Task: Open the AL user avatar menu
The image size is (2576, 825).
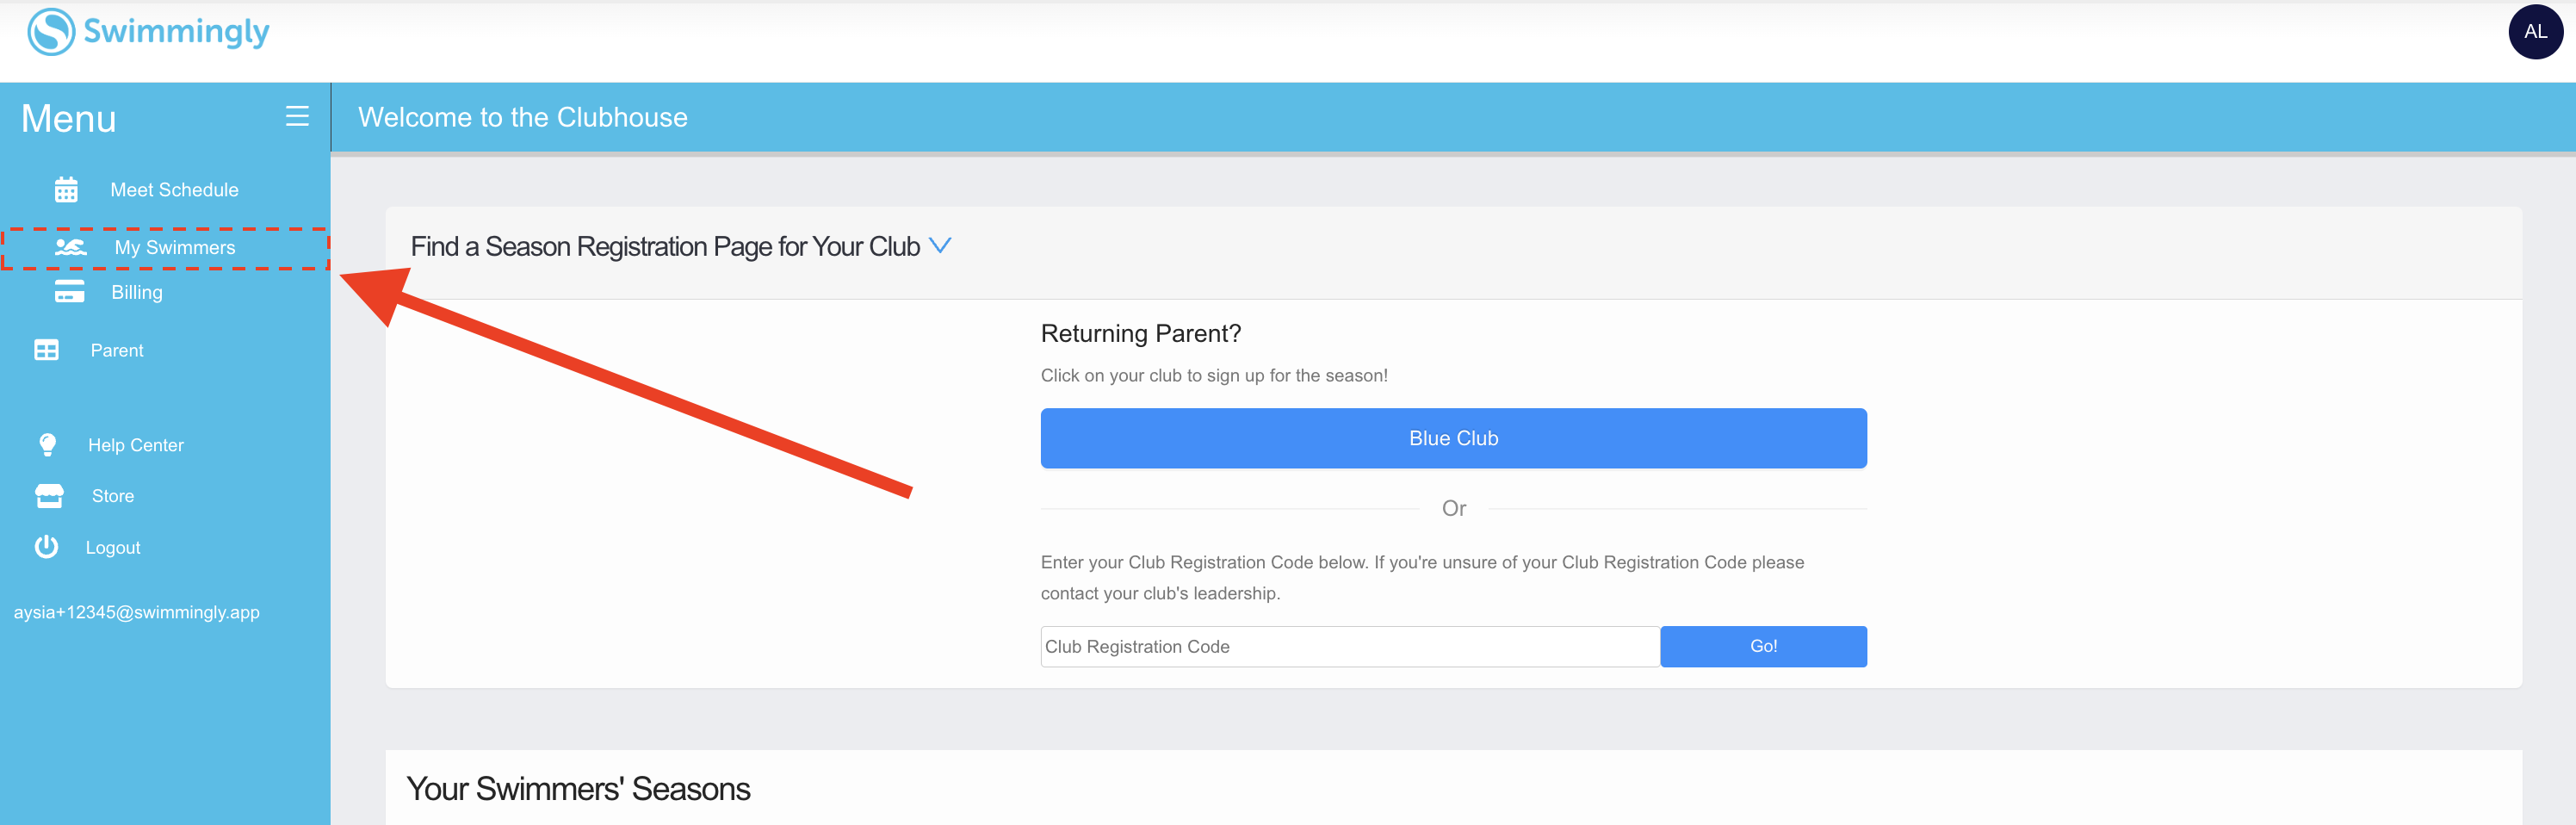Action: [2535, 32]
